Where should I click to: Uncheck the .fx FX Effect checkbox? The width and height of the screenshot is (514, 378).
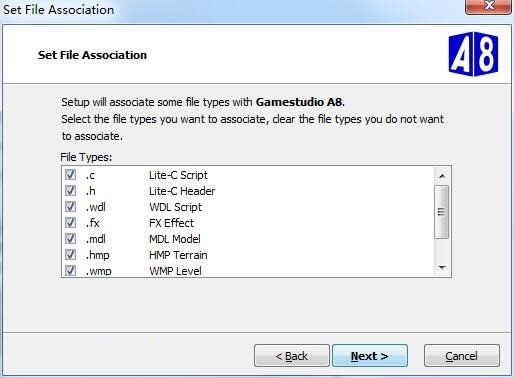(x=70, y=222)
